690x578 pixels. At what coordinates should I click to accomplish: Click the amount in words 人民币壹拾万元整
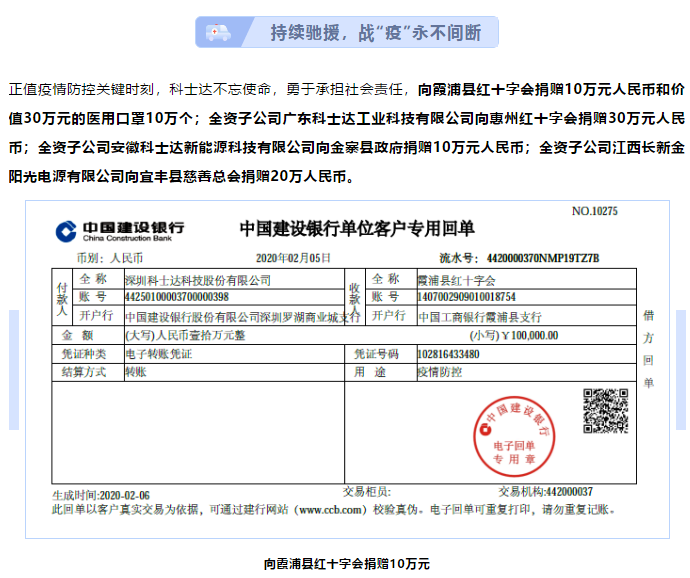pyautogui.click(x=201, y=335)
